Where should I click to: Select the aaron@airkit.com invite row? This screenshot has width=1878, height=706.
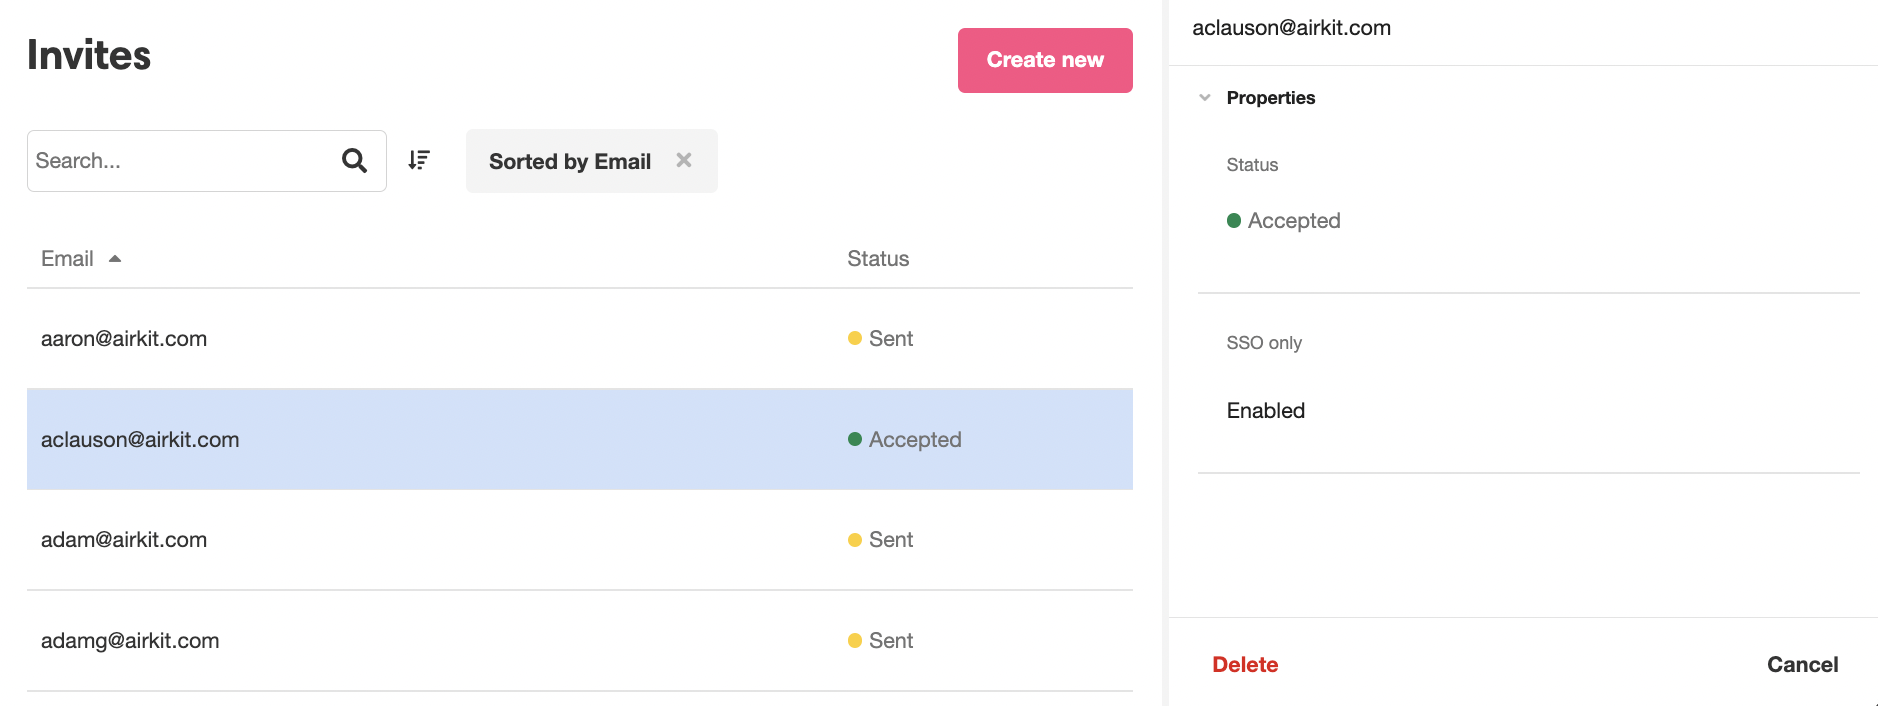(x=124, y=339)
